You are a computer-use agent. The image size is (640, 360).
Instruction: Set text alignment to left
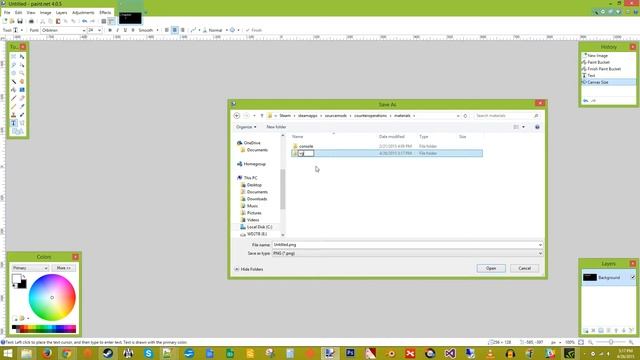coord(167,30)
